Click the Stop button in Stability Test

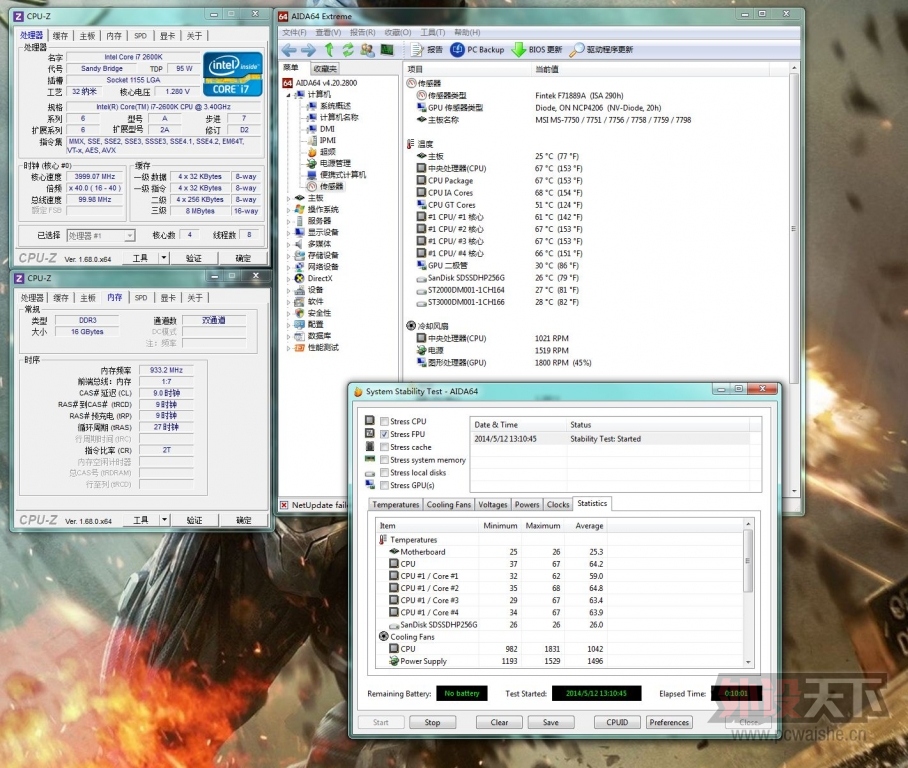(433, 722)
